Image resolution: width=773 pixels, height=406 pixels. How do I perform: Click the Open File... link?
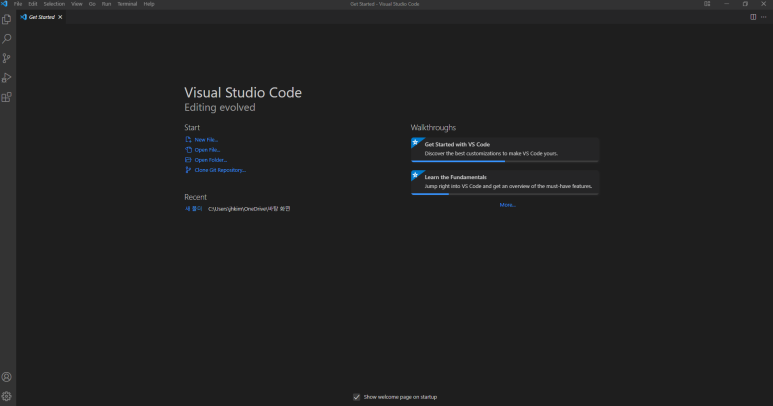pos(207,150)
